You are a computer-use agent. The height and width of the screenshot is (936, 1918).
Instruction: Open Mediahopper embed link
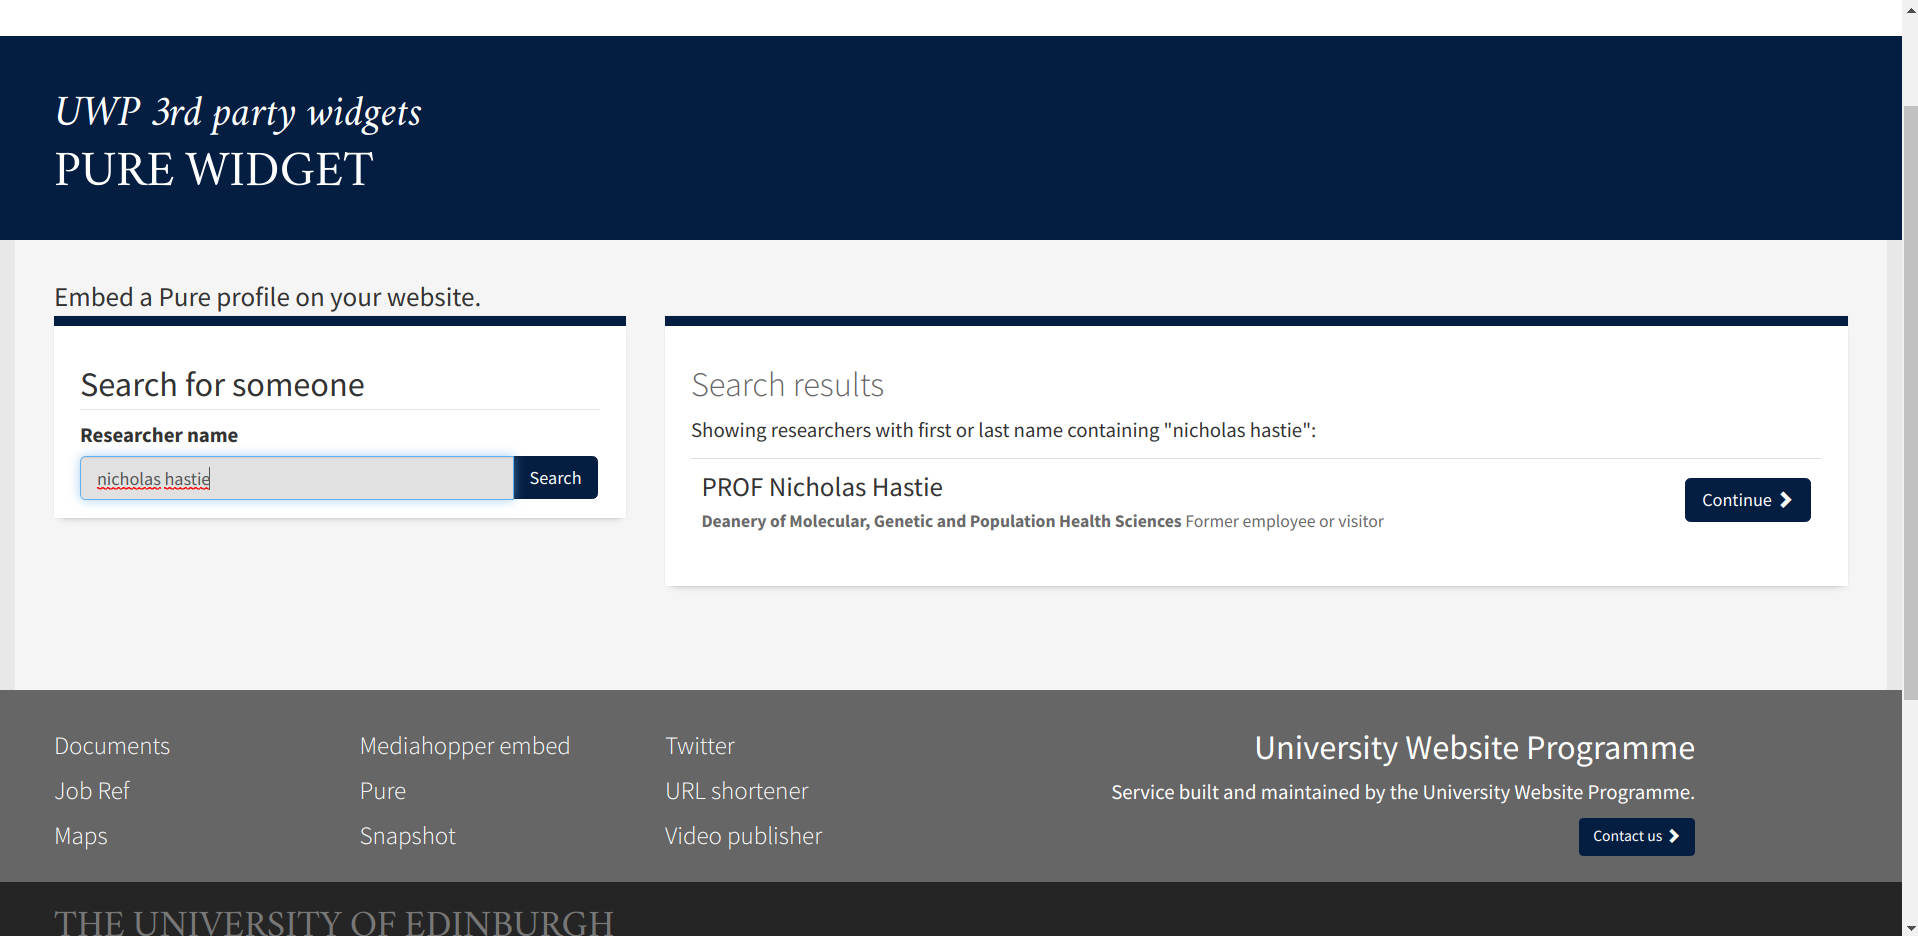click(464, 746)
